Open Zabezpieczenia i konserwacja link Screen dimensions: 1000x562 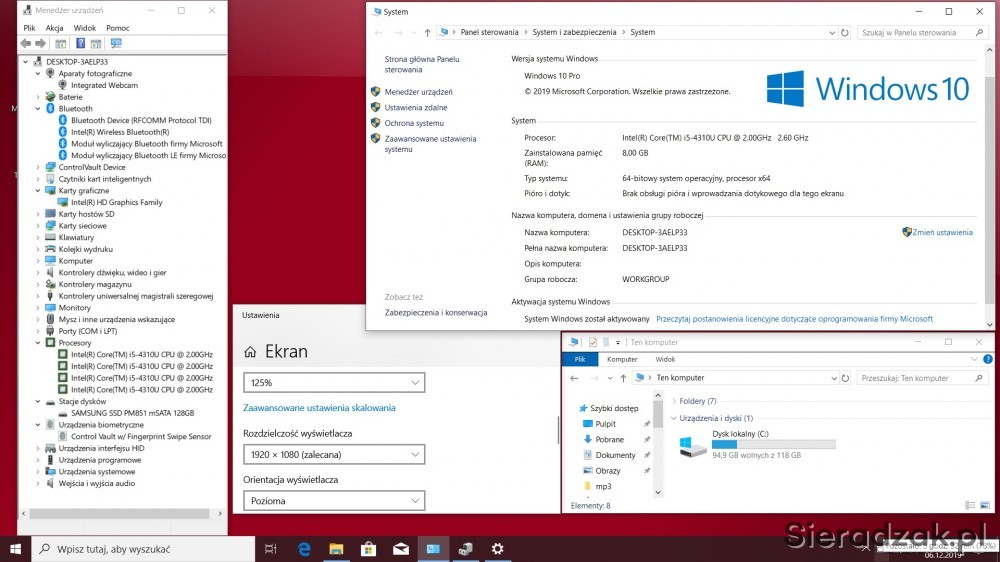(x=436, y=313)
